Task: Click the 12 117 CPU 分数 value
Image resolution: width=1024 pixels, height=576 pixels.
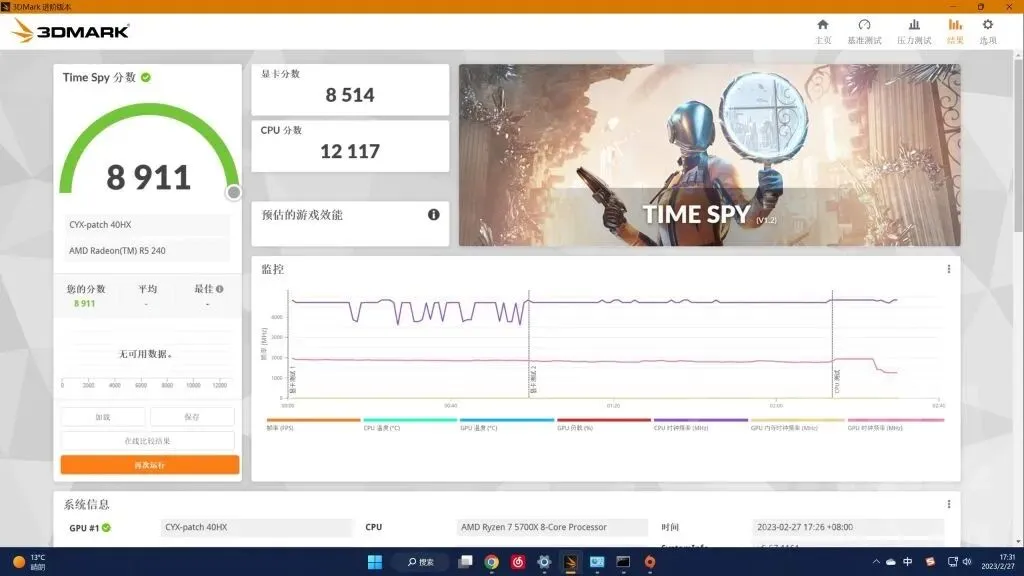Action: click(350, 152)
